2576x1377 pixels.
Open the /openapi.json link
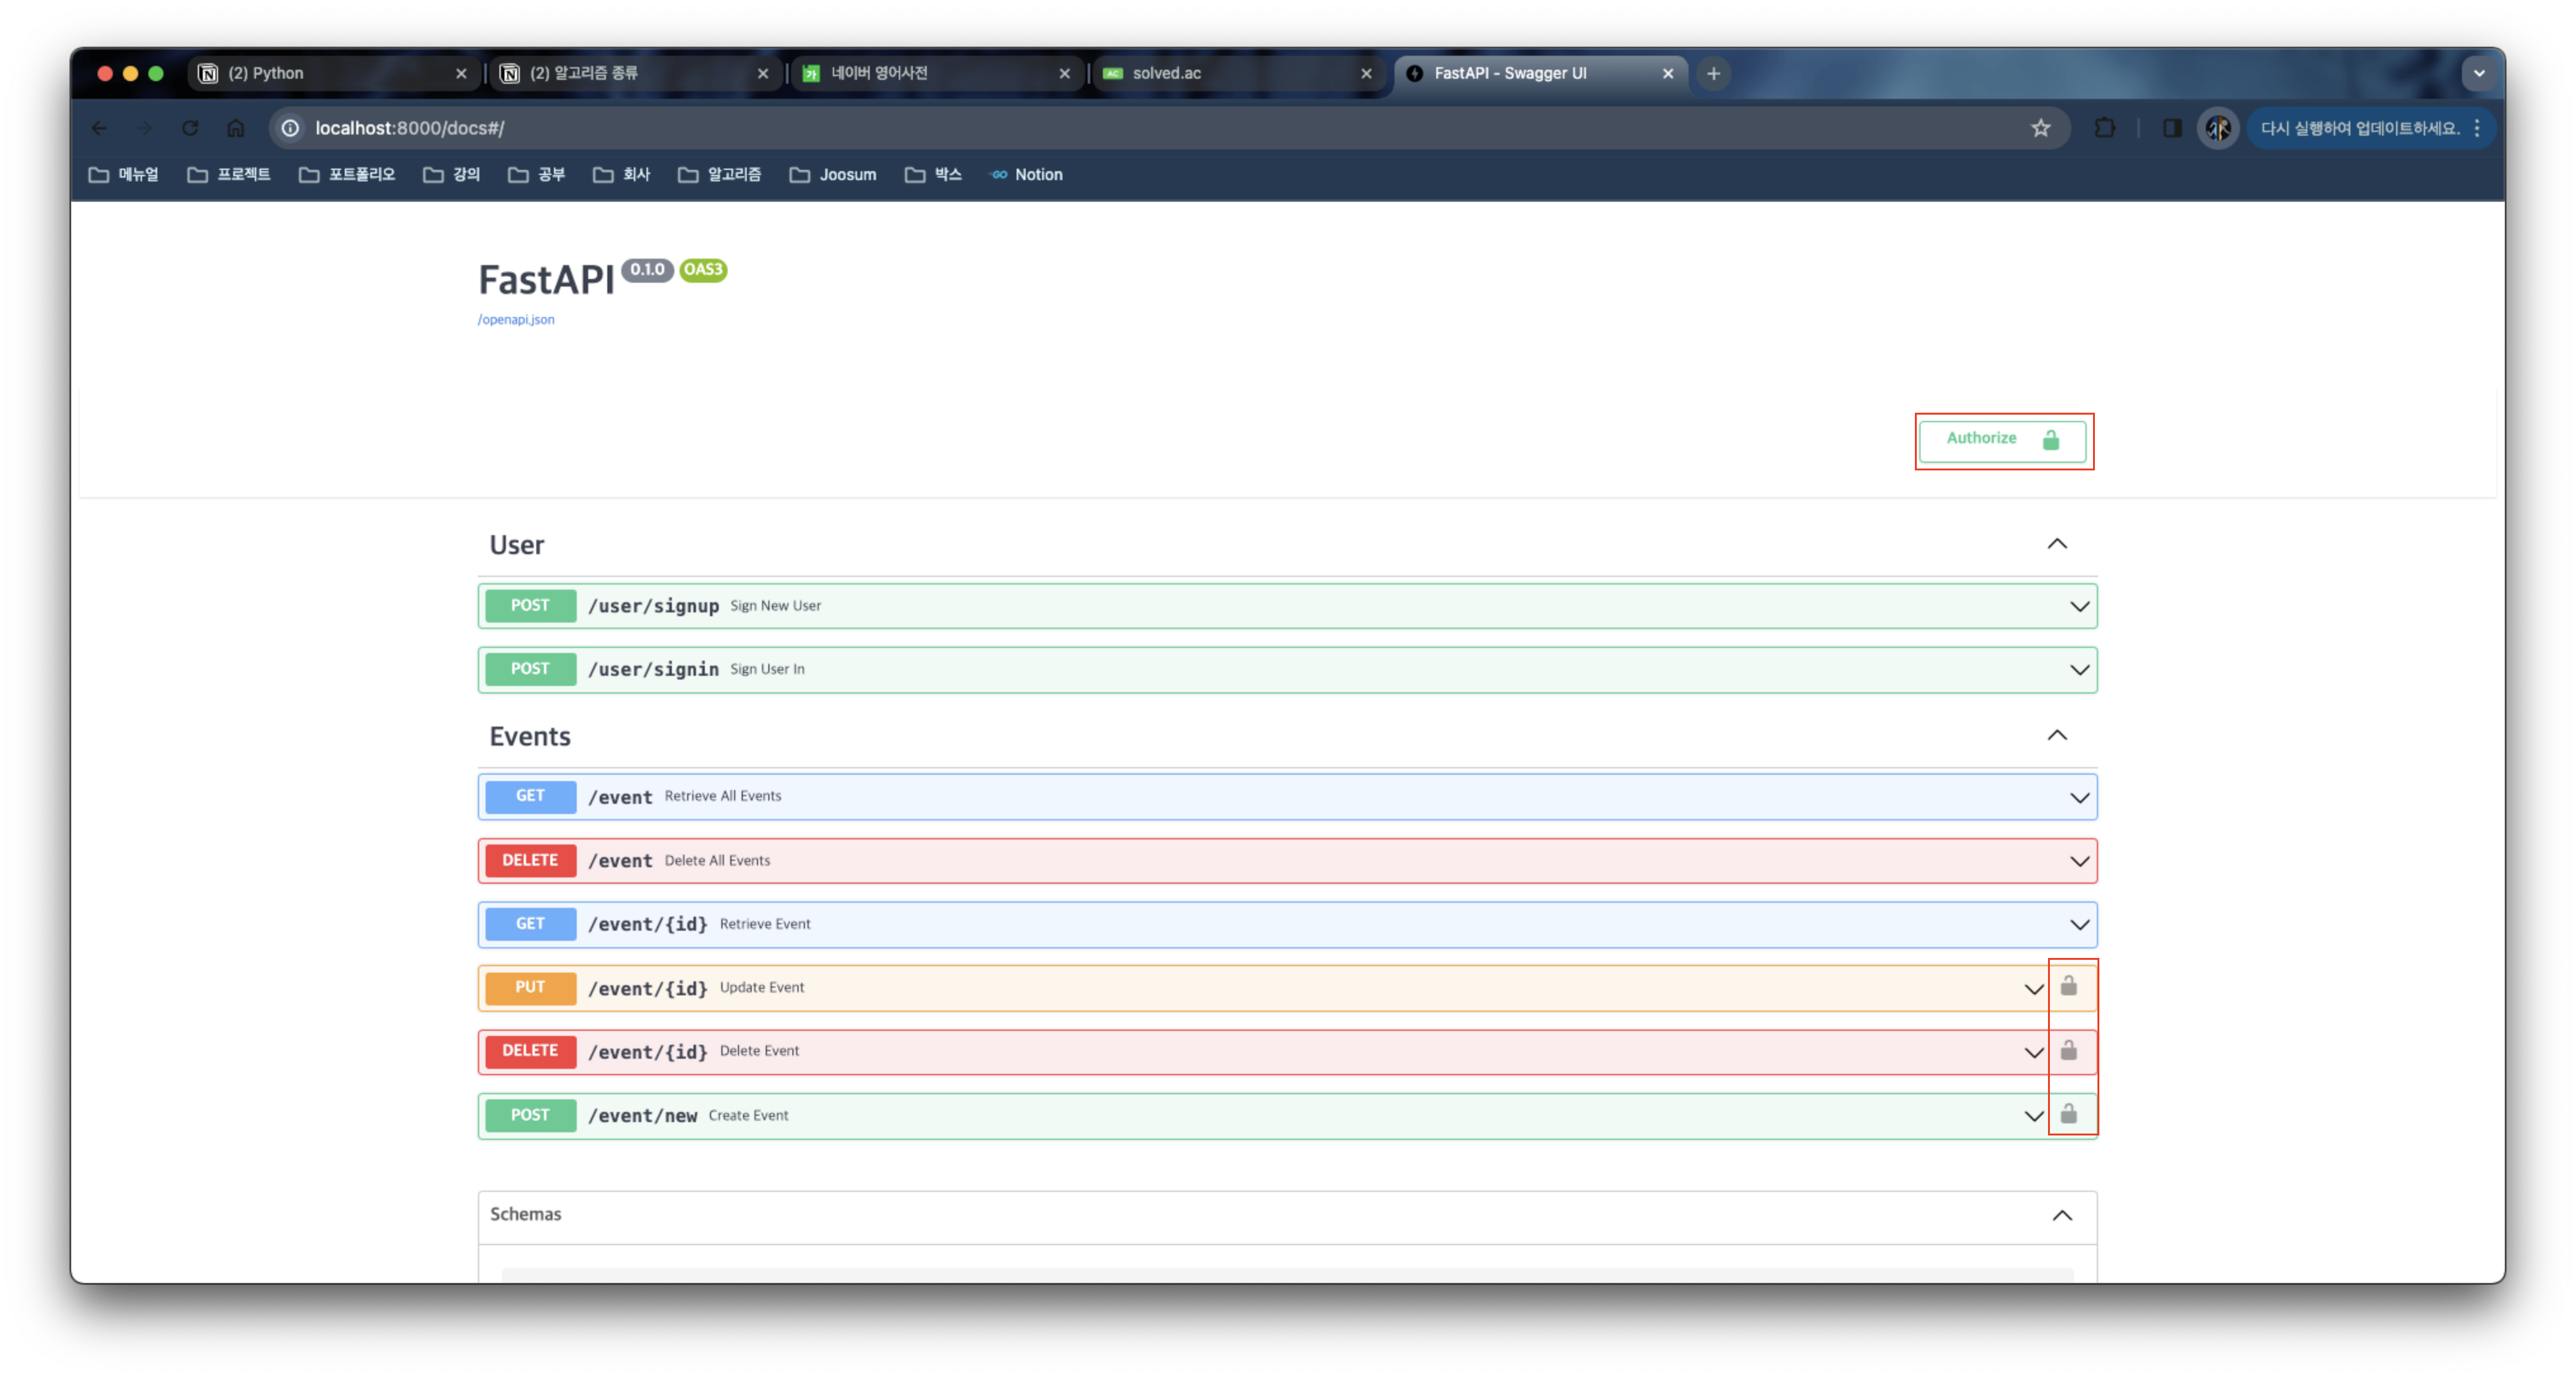pyautogui.click(x=516, y=320)
